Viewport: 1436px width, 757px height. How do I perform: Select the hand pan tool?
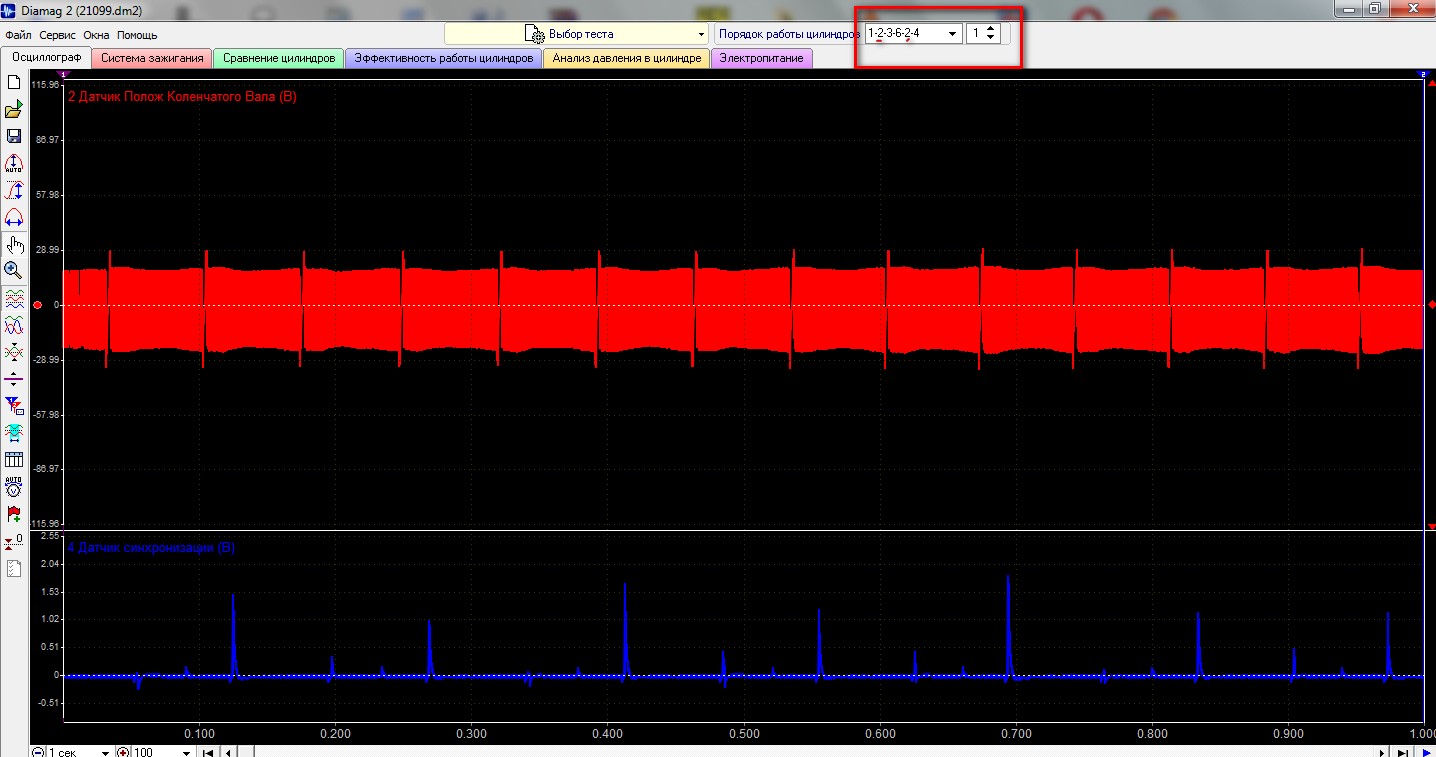[x=14, y=245]
